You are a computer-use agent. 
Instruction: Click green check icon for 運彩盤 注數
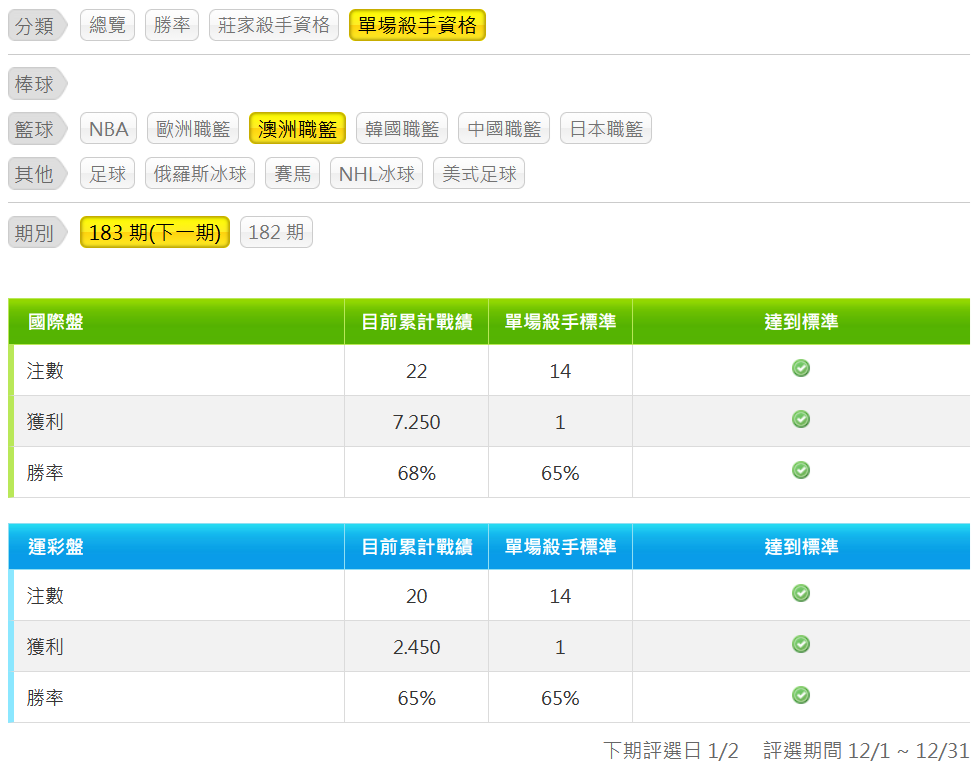click(801, 594)
